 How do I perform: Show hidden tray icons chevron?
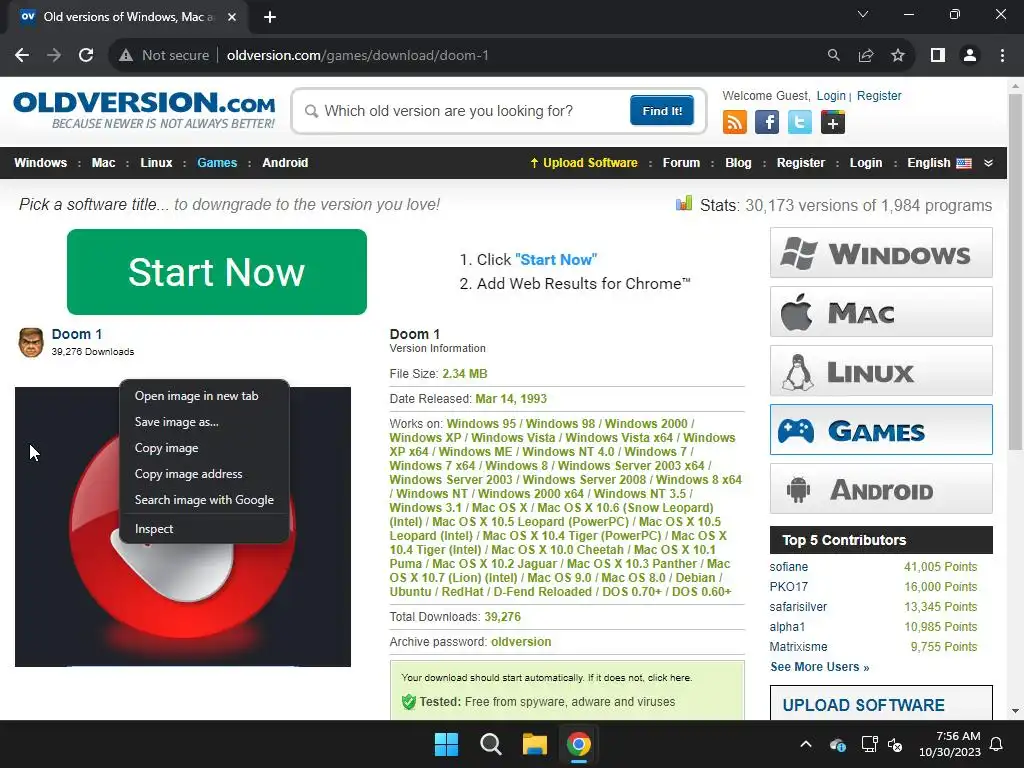[806, 744]
